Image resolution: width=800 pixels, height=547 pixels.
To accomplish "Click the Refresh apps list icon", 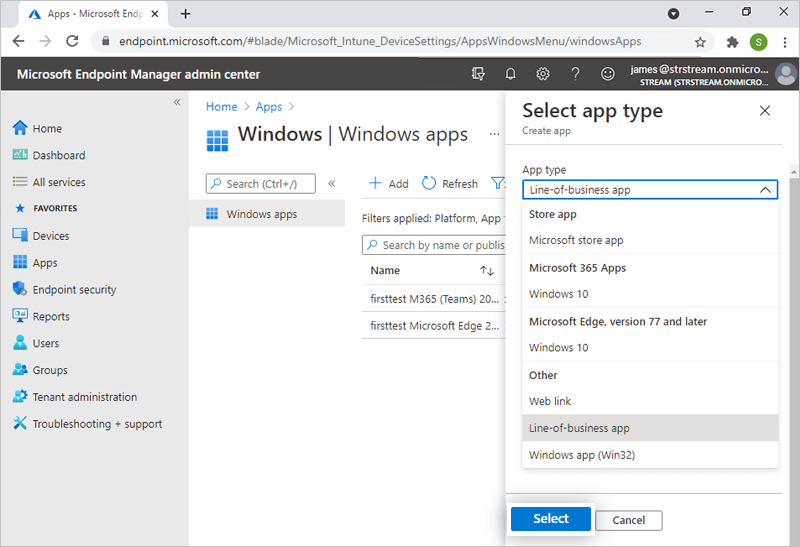I will [x=429, y=183].
